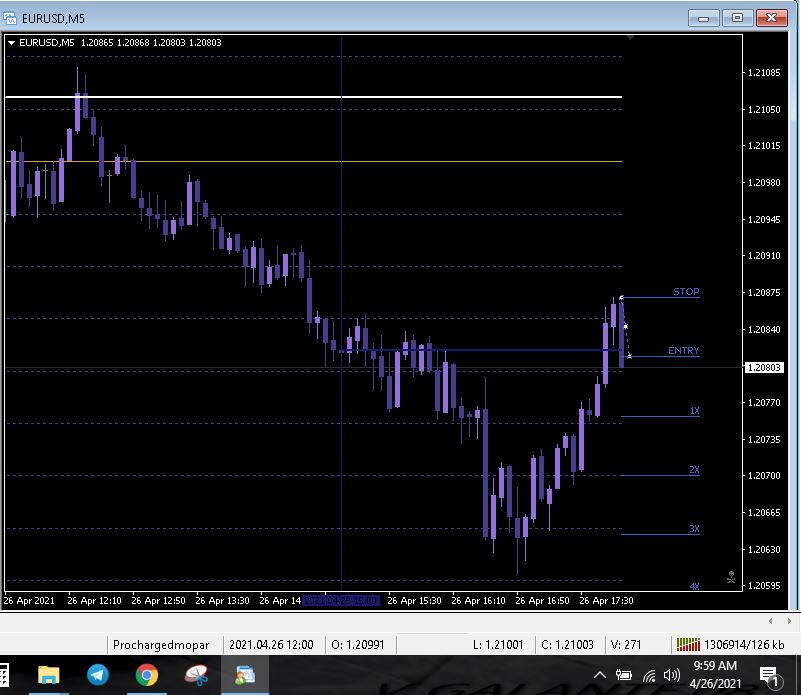
Task: Click the 26 Apr 12:10 time axis label
Action: 94,600
